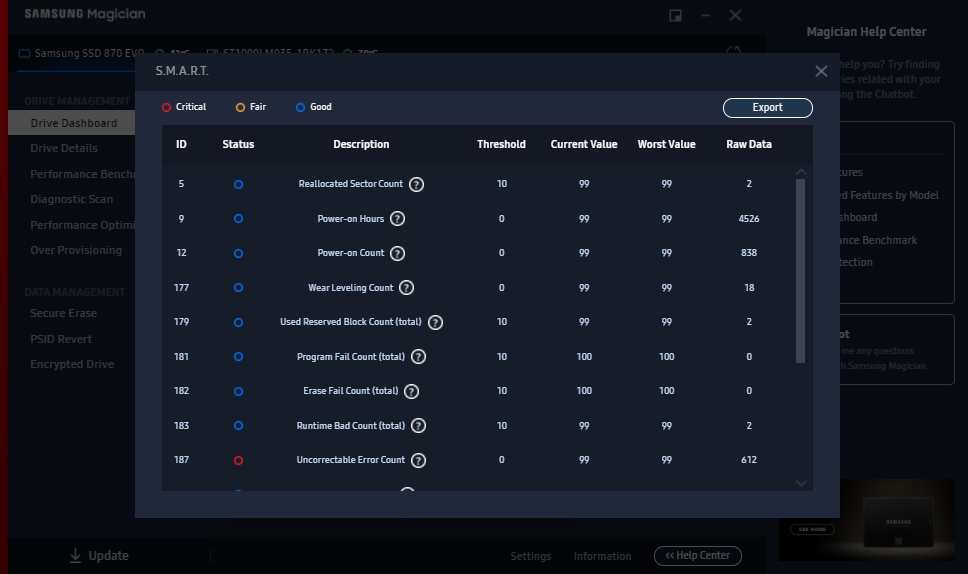Click the Good legend blue circle
Image resolution: width=968 pixels, height=574 pixels.
click(300, 107)
